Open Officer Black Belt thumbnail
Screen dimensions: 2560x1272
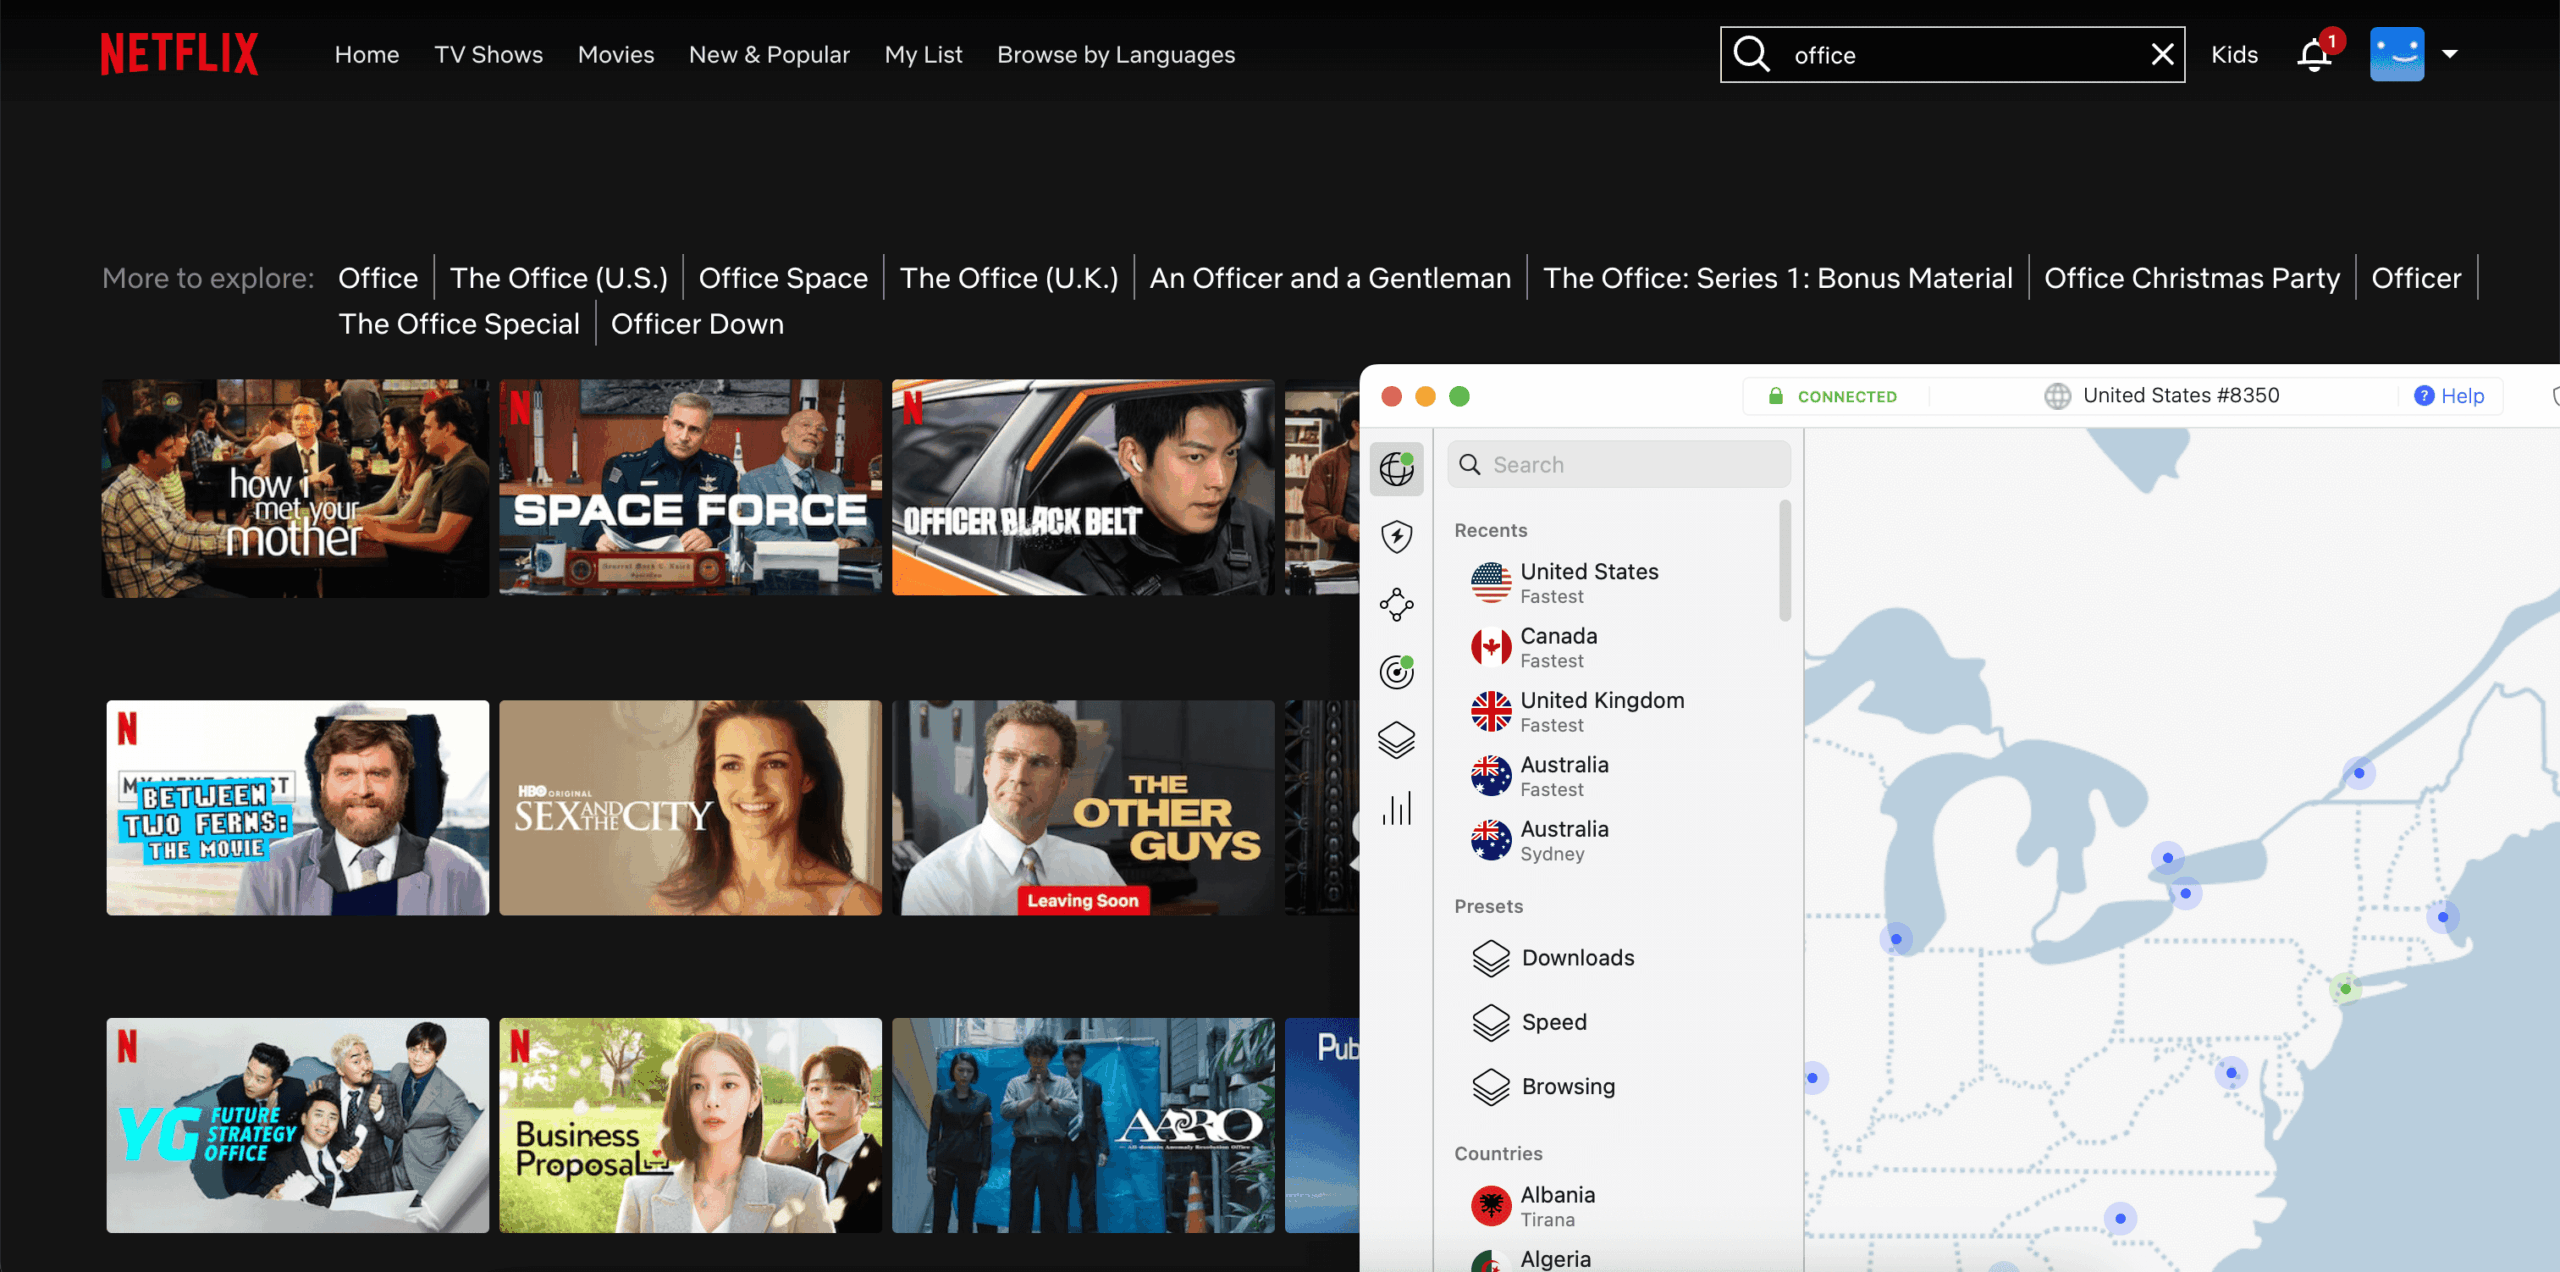coord(1083,488)
